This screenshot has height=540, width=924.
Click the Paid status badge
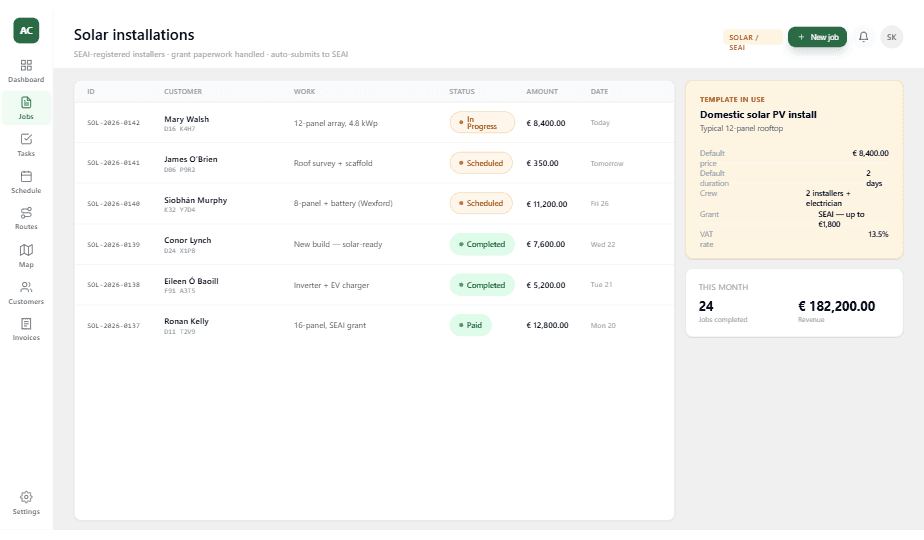[x=470, y=325]
